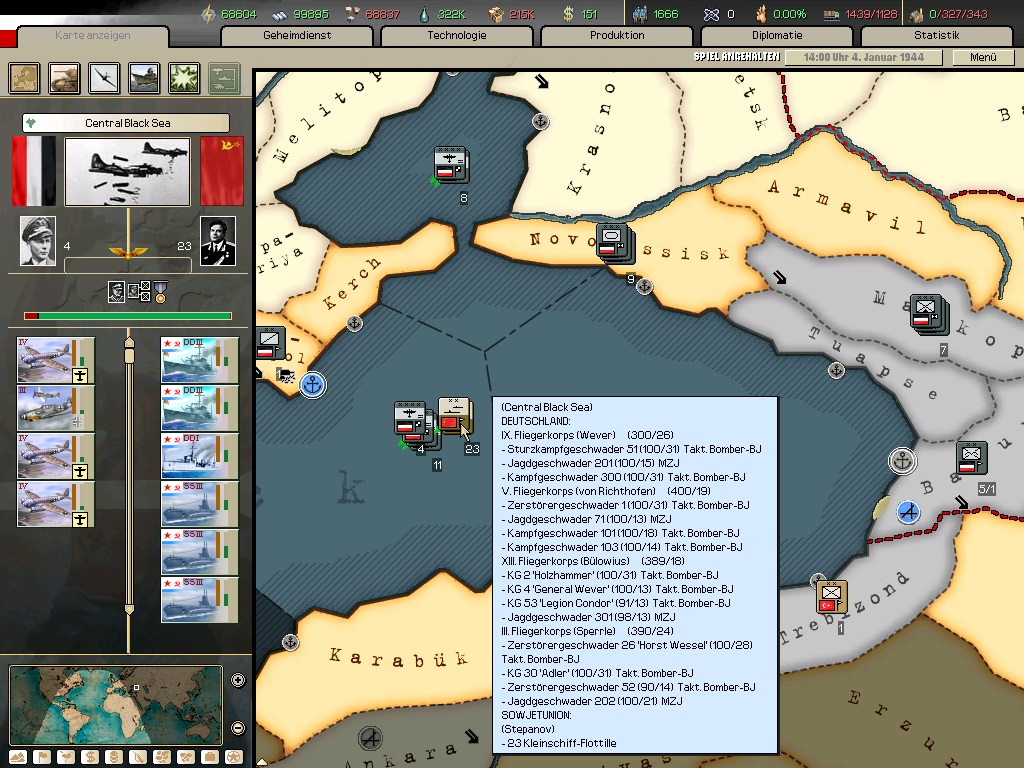Go to the Diplomatie tab
The width and height of the screenshot is (1024, 768).
click(x=777, y=36)
